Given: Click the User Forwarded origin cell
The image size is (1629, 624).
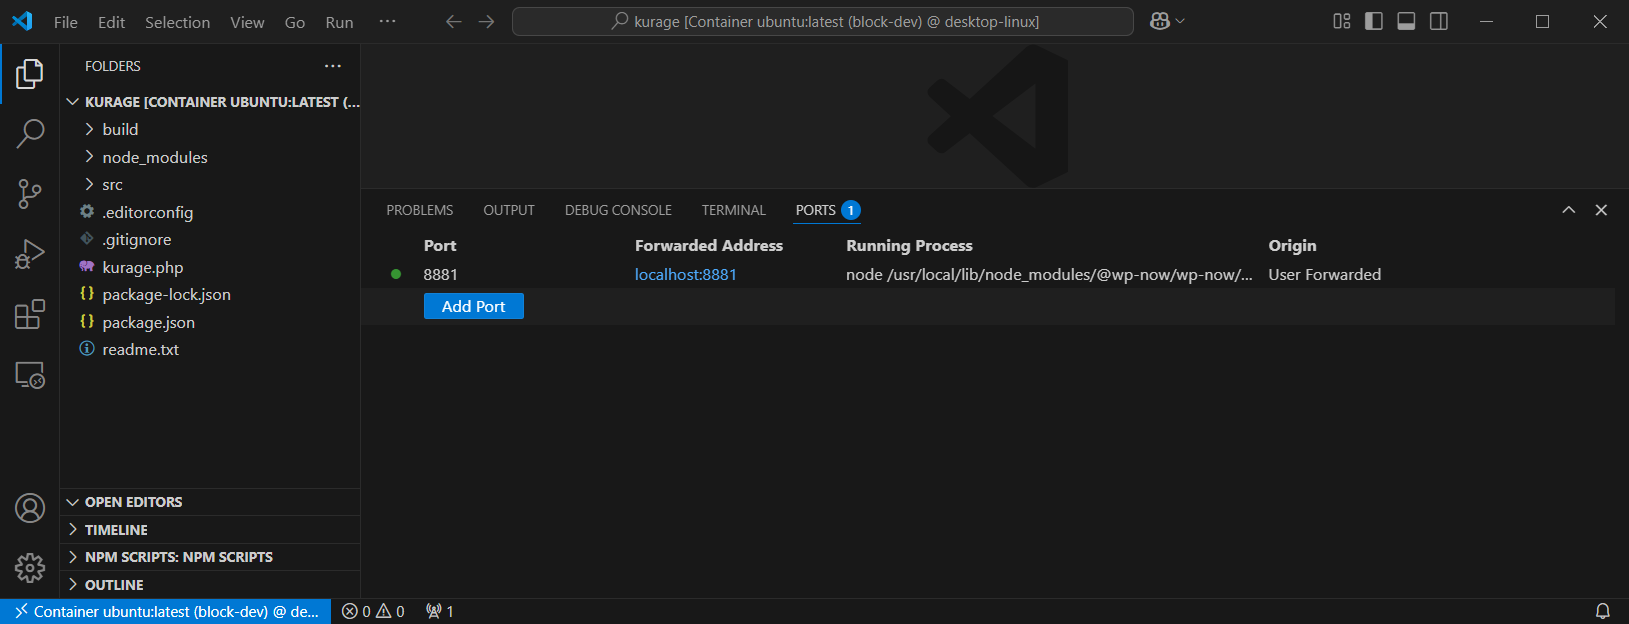Looking at the screenshot, I should tap(1324, 274).
